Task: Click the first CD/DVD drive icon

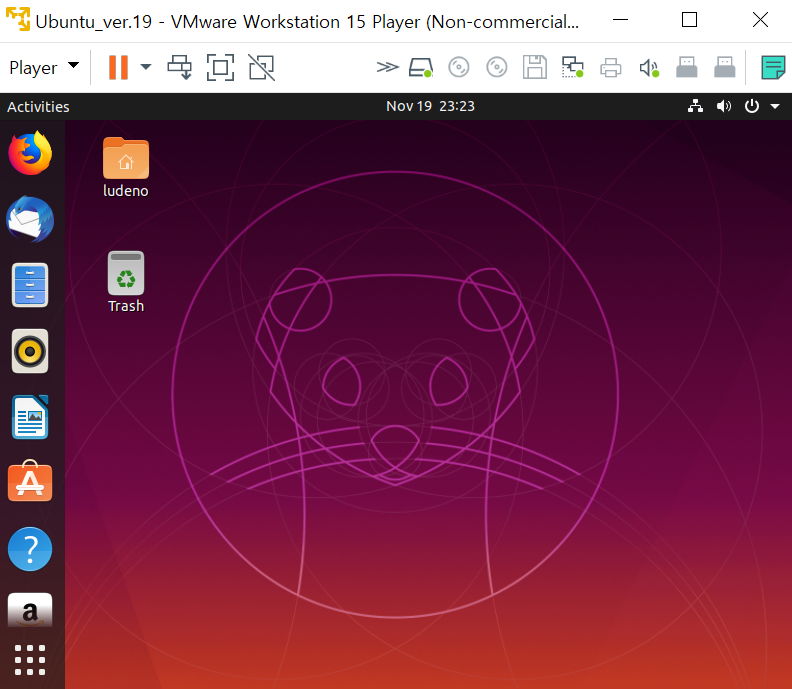Action: click(x=459, y=67)
